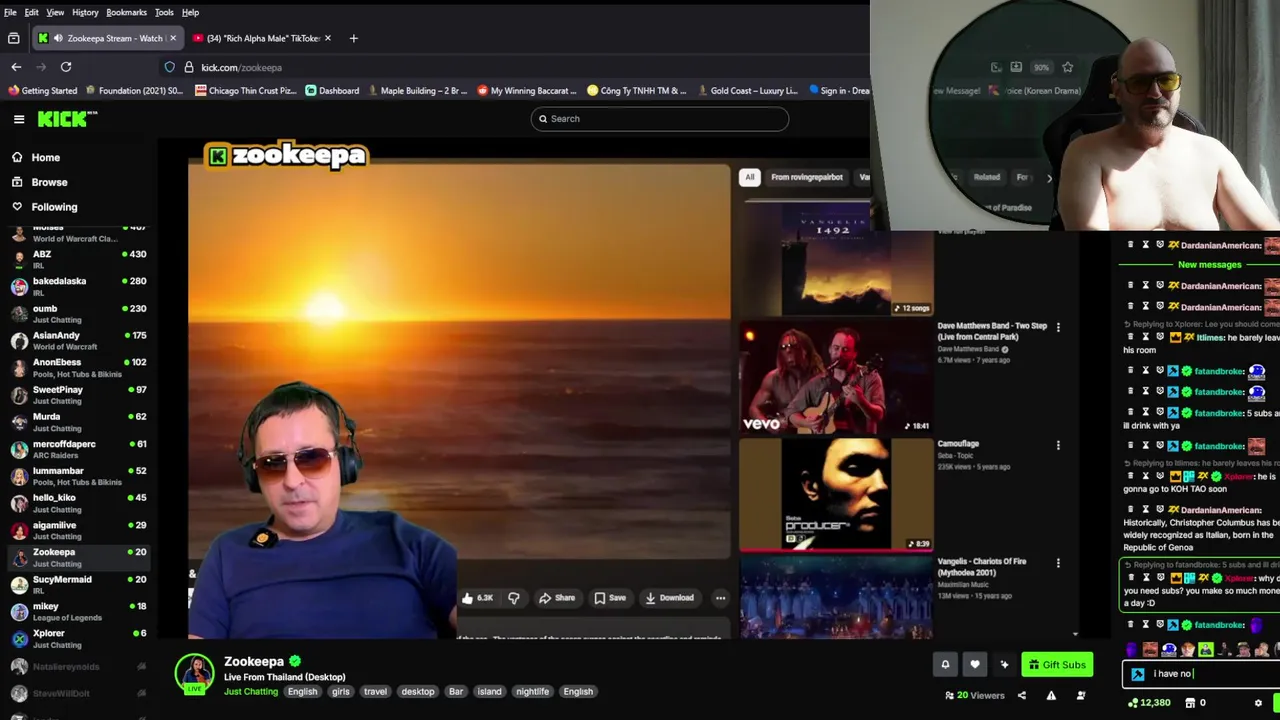Click the Save button under the video
This screenshot has width=1280, height=720.
click(610, 598)
